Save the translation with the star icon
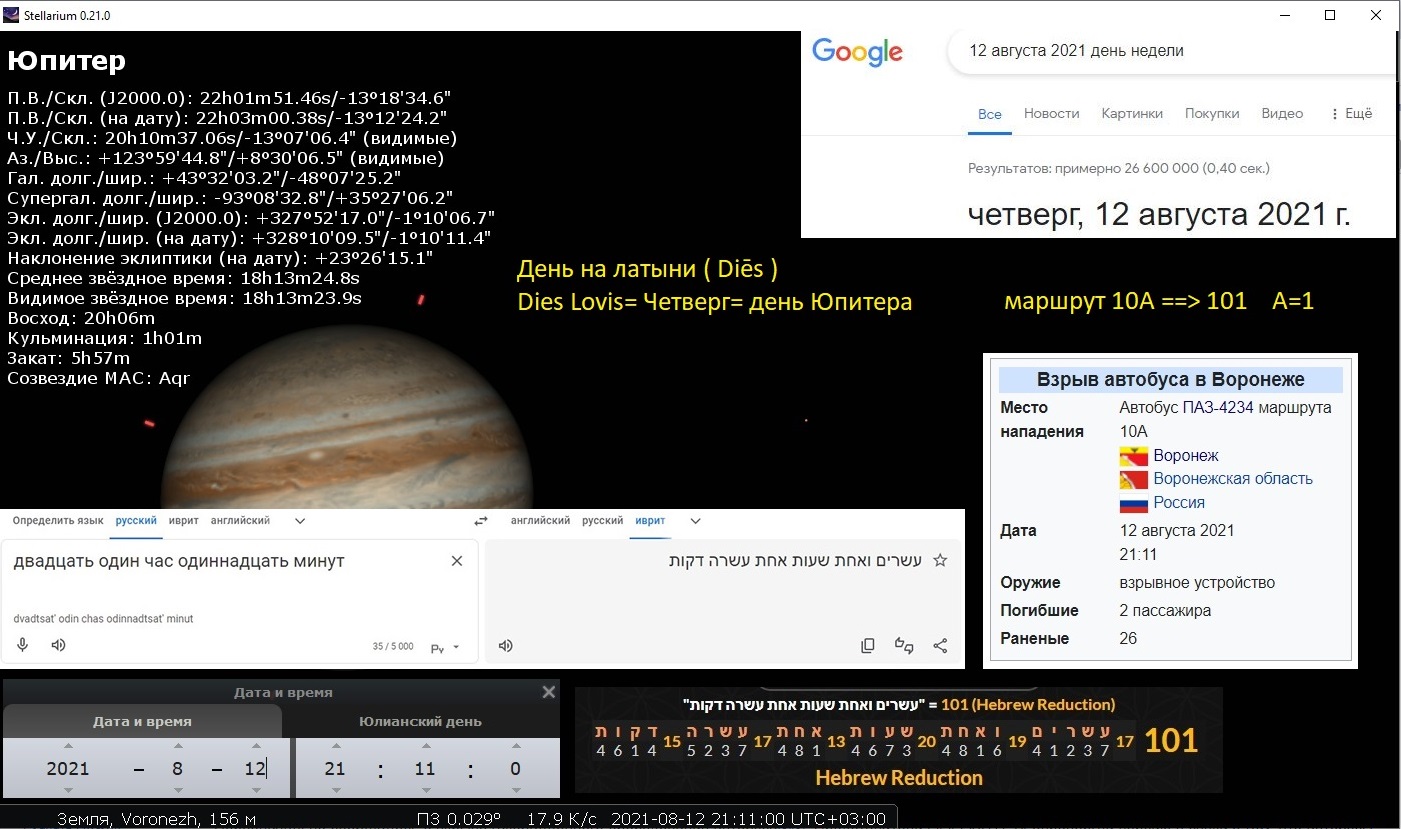This screenshot has height=829, width=1401. [940, 561]
